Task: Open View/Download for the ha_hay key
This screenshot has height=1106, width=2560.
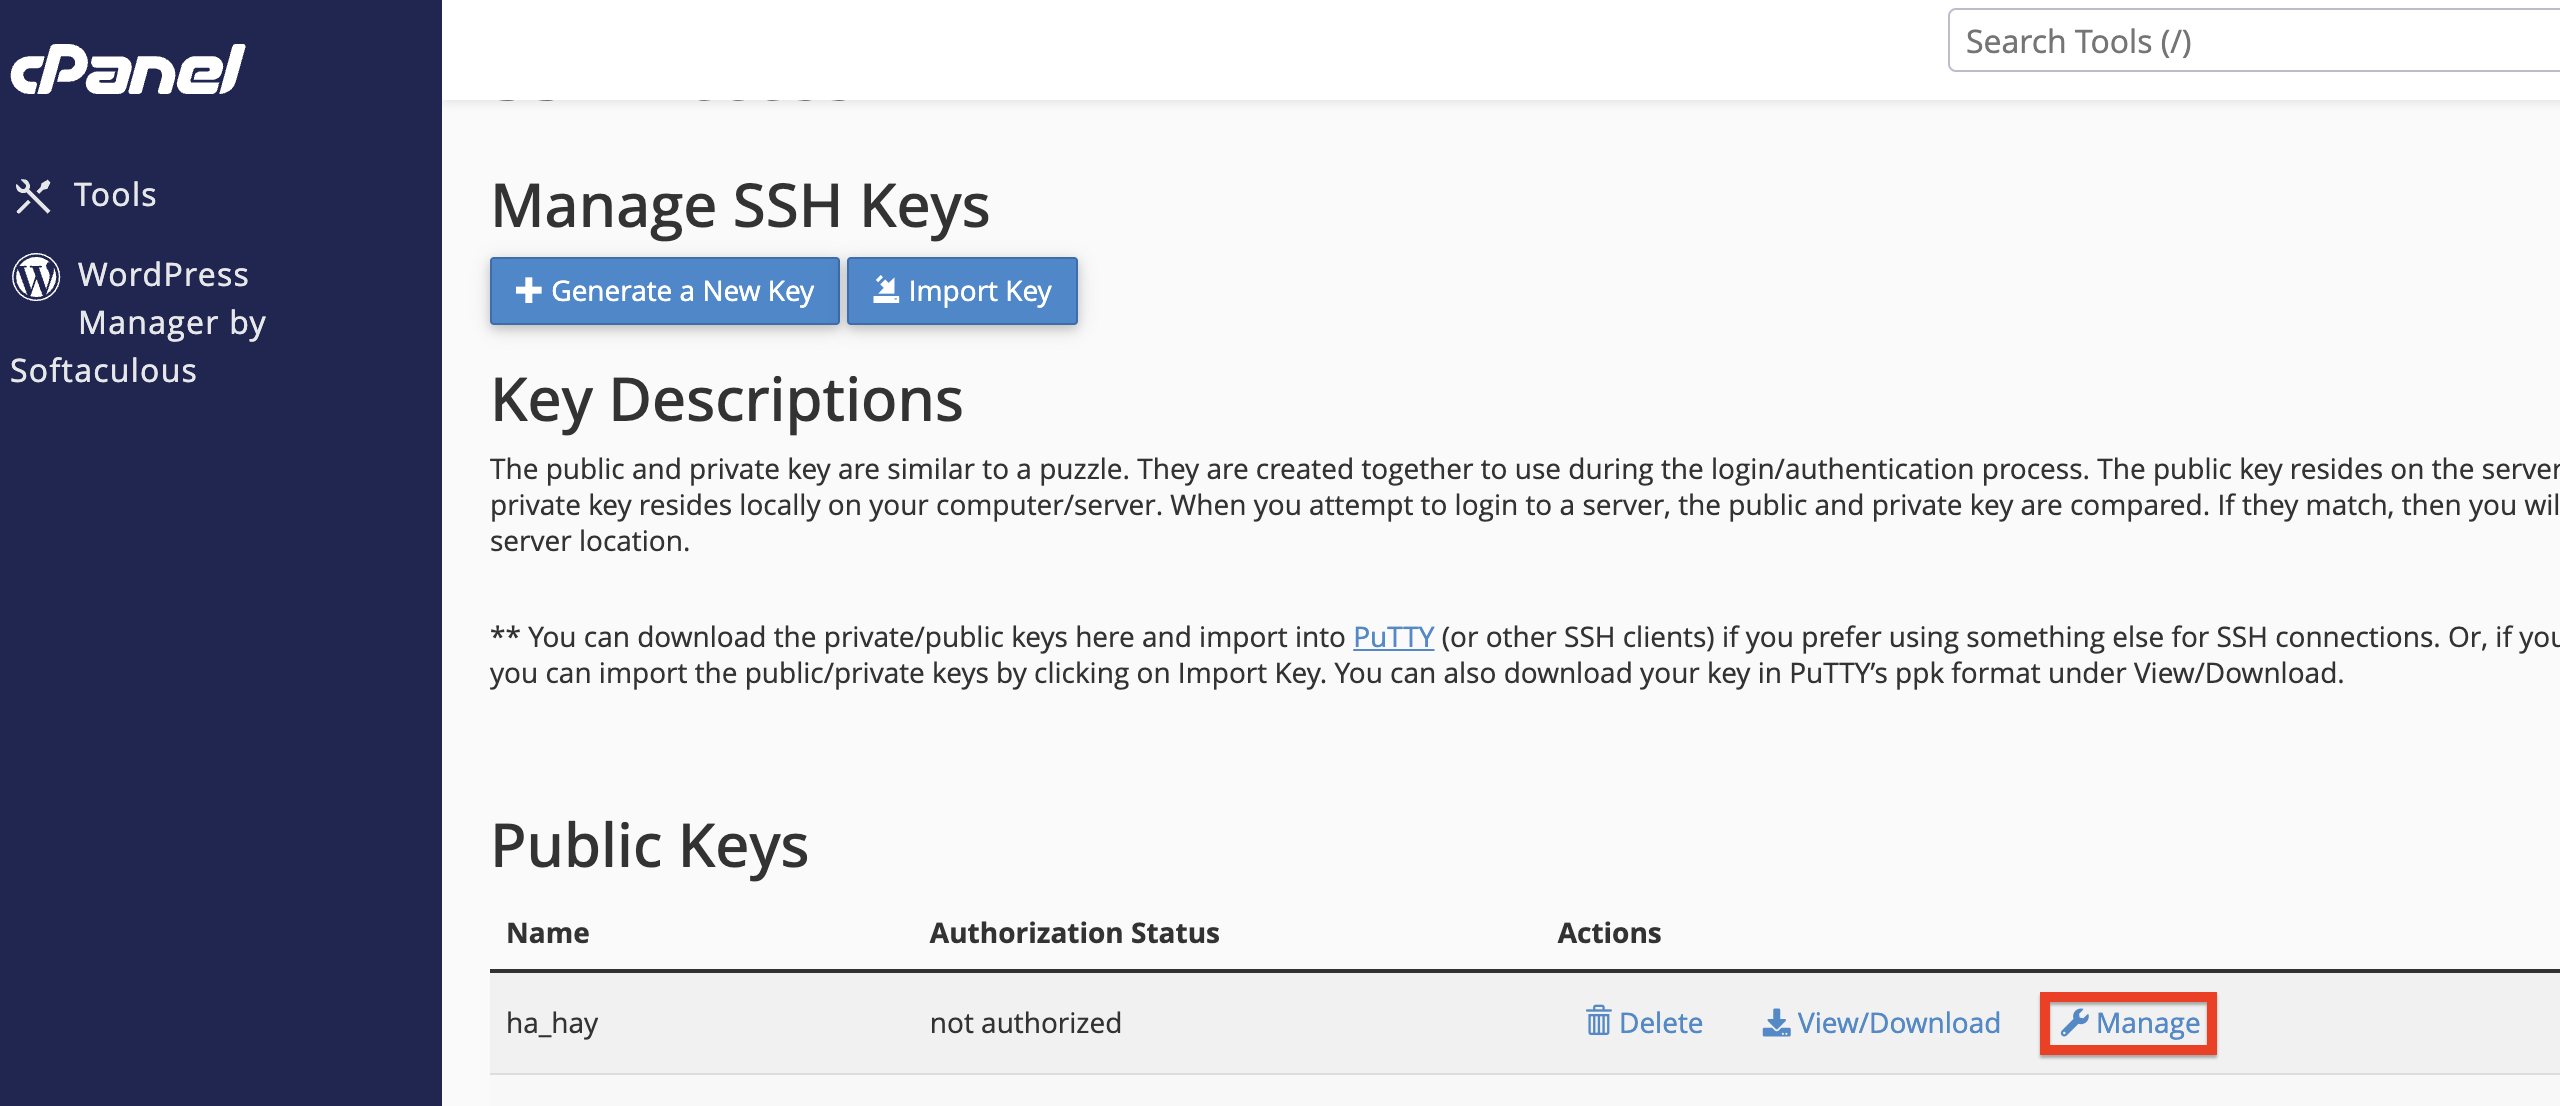Action: [x=1898, y=1023]
